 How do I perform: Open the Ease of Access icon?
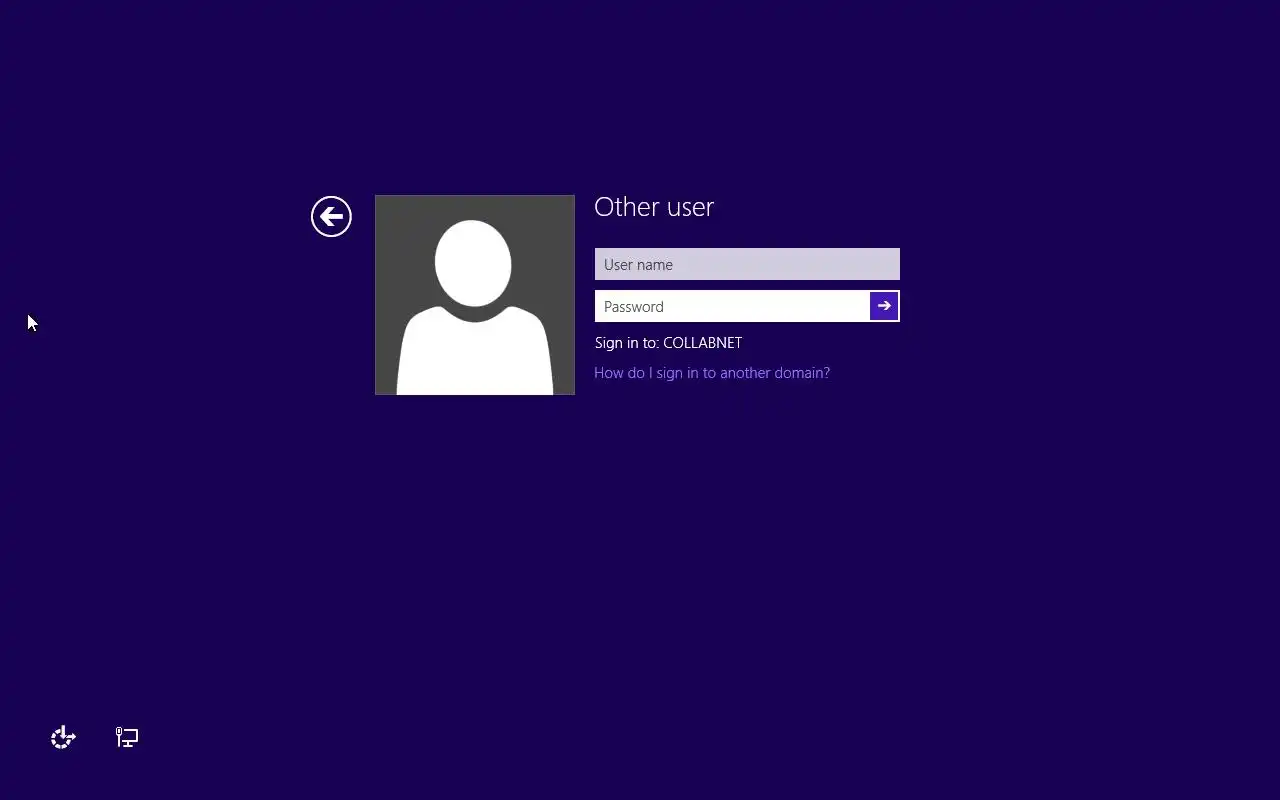click(x=63, y=738)
